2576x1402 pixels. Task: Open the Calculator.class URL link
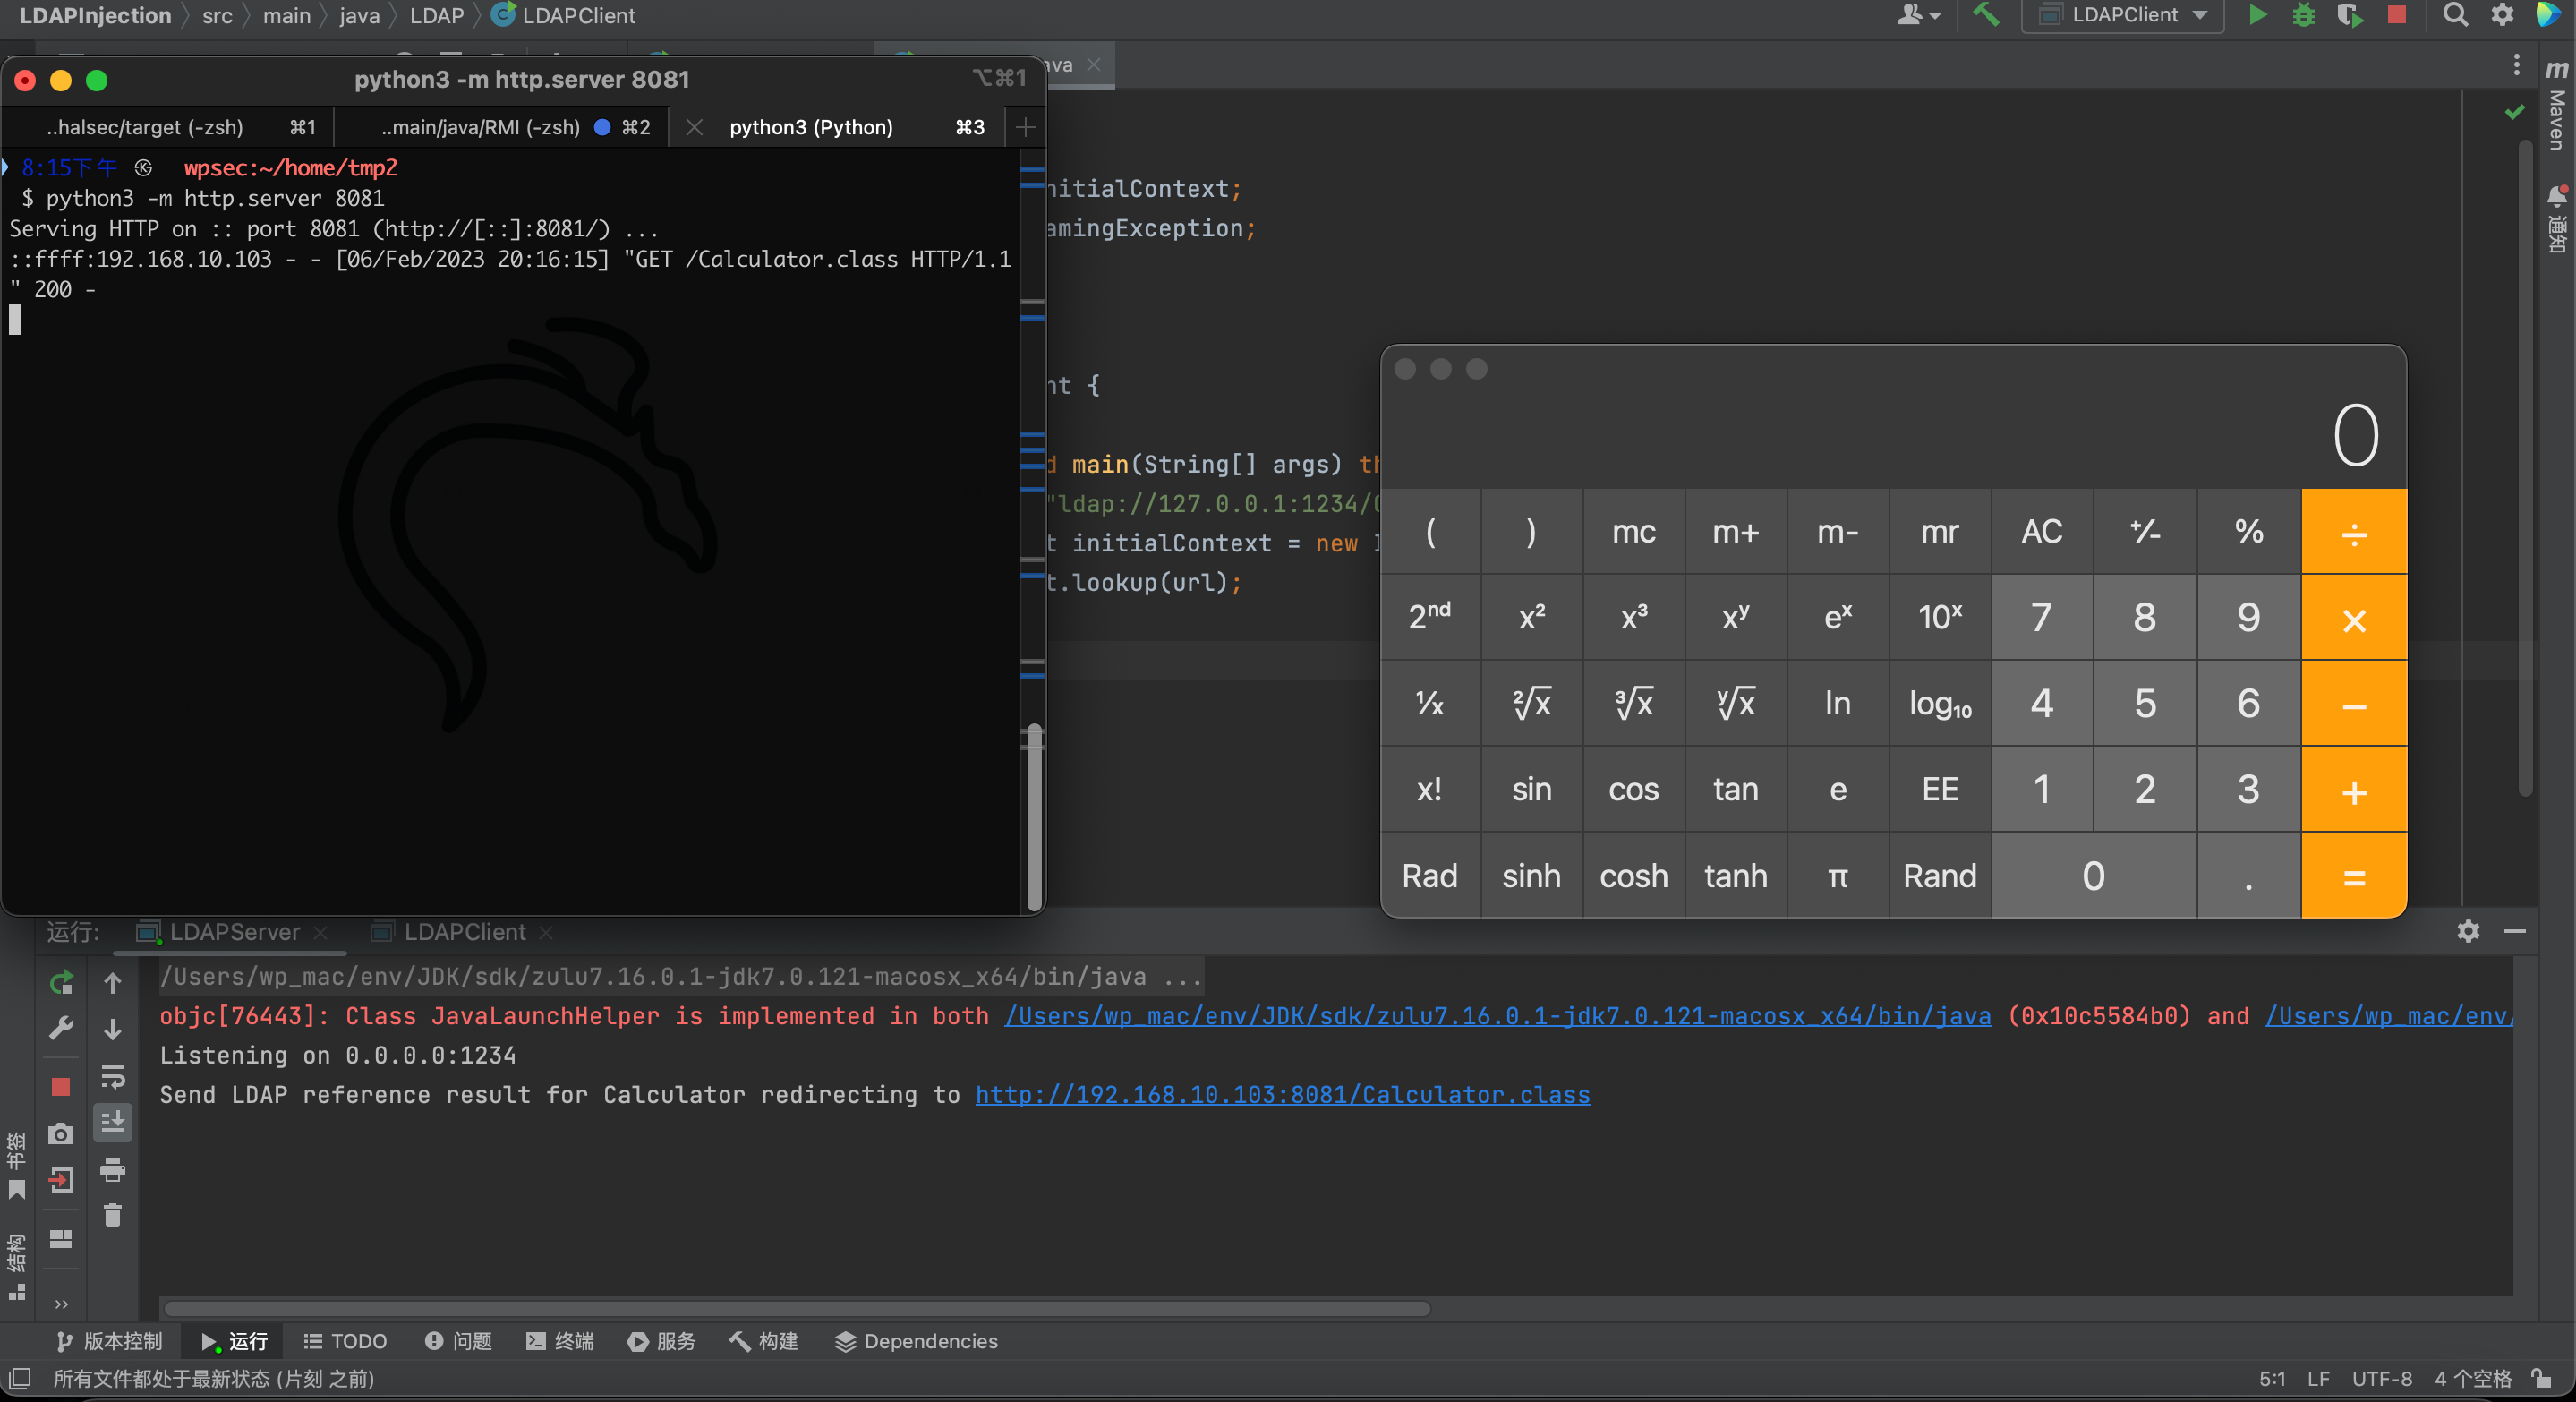[1282, 1095]
